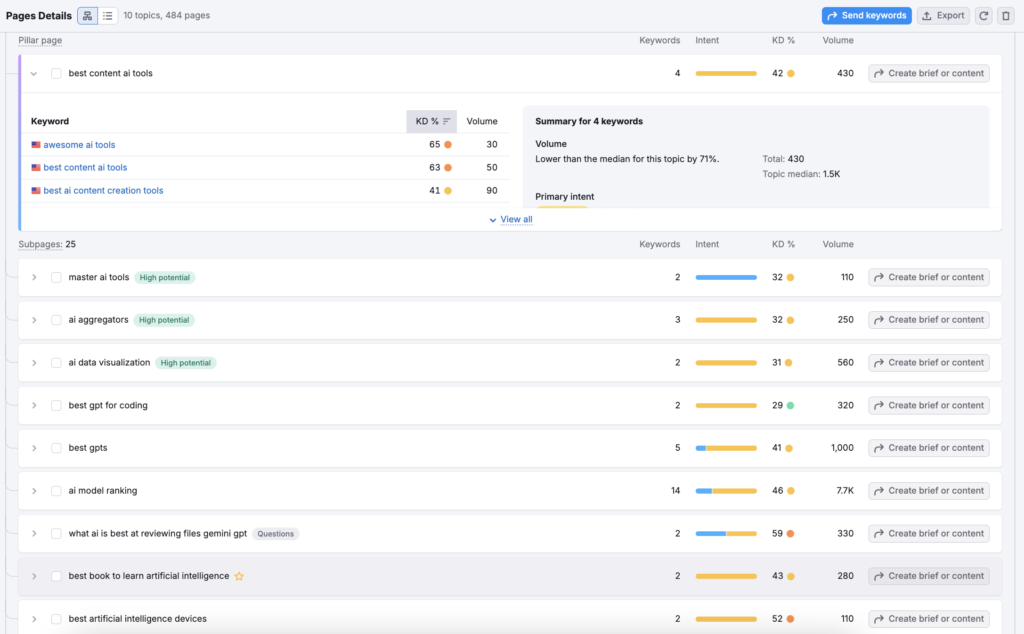Image resolution: width=1024 pixels, height=634 pixels.
Task: Create brief or content for master ai tools
Action: pos(929,277)
